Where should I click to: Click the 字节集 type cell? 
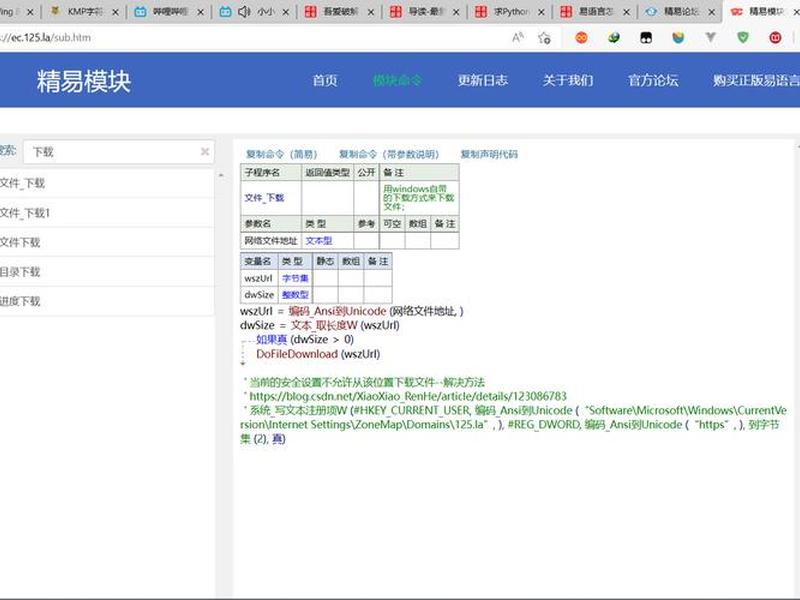(295, 278)
